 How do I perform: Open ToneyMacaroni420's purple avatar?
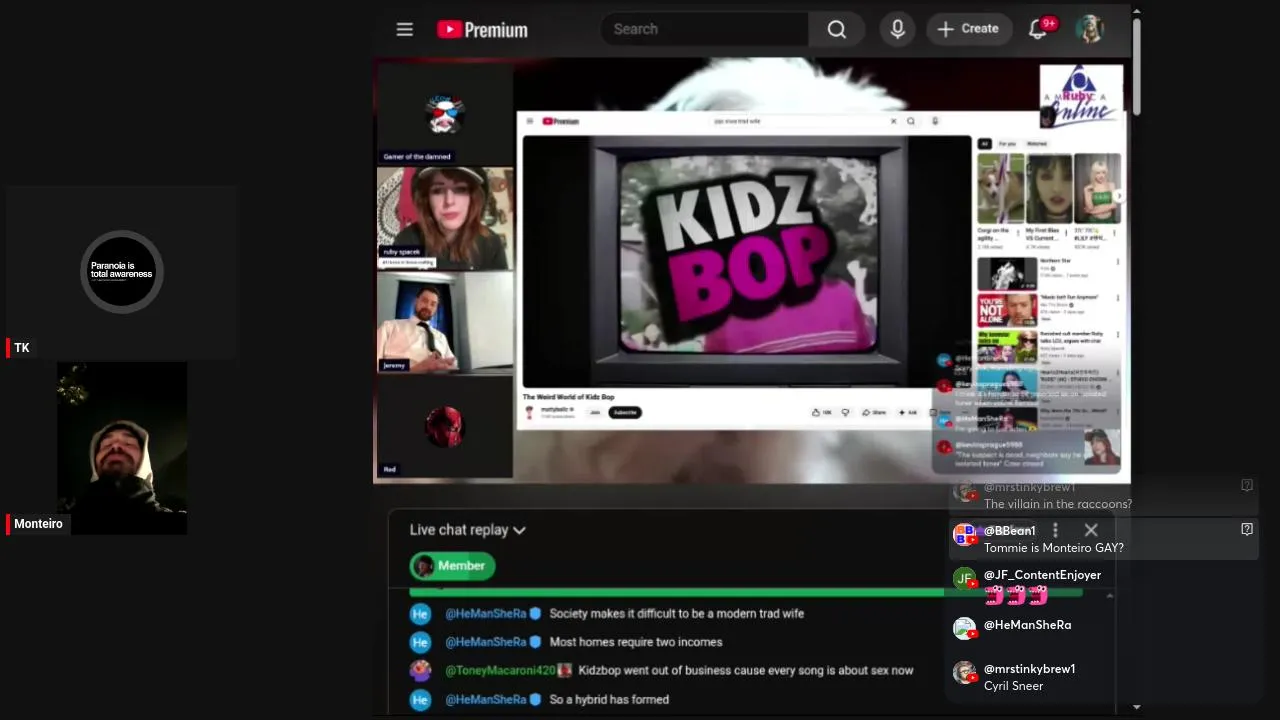click(x=420, y=671)
